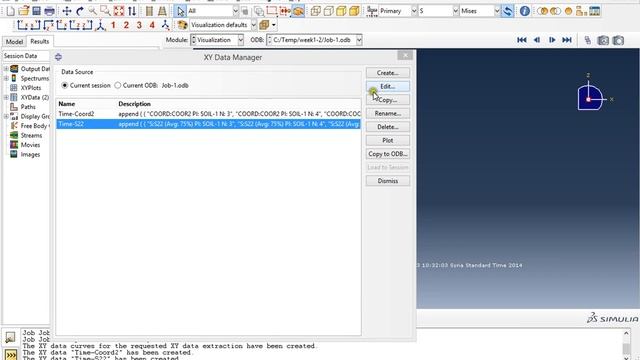Click the Cycle views arrows icon
The width and height of the screenshot is (640, 360).
tap(132, 11)
